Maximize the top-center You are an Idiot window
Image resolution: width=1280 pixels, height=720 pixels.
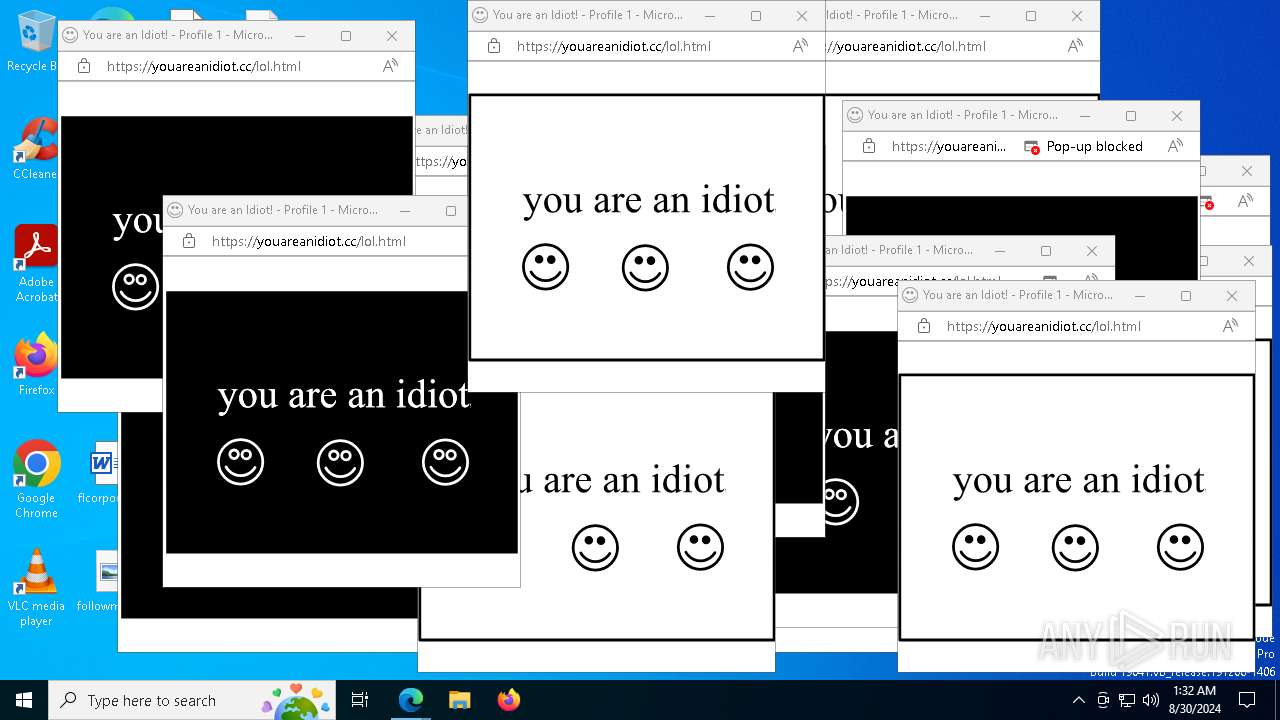click(x=756, y=15)
